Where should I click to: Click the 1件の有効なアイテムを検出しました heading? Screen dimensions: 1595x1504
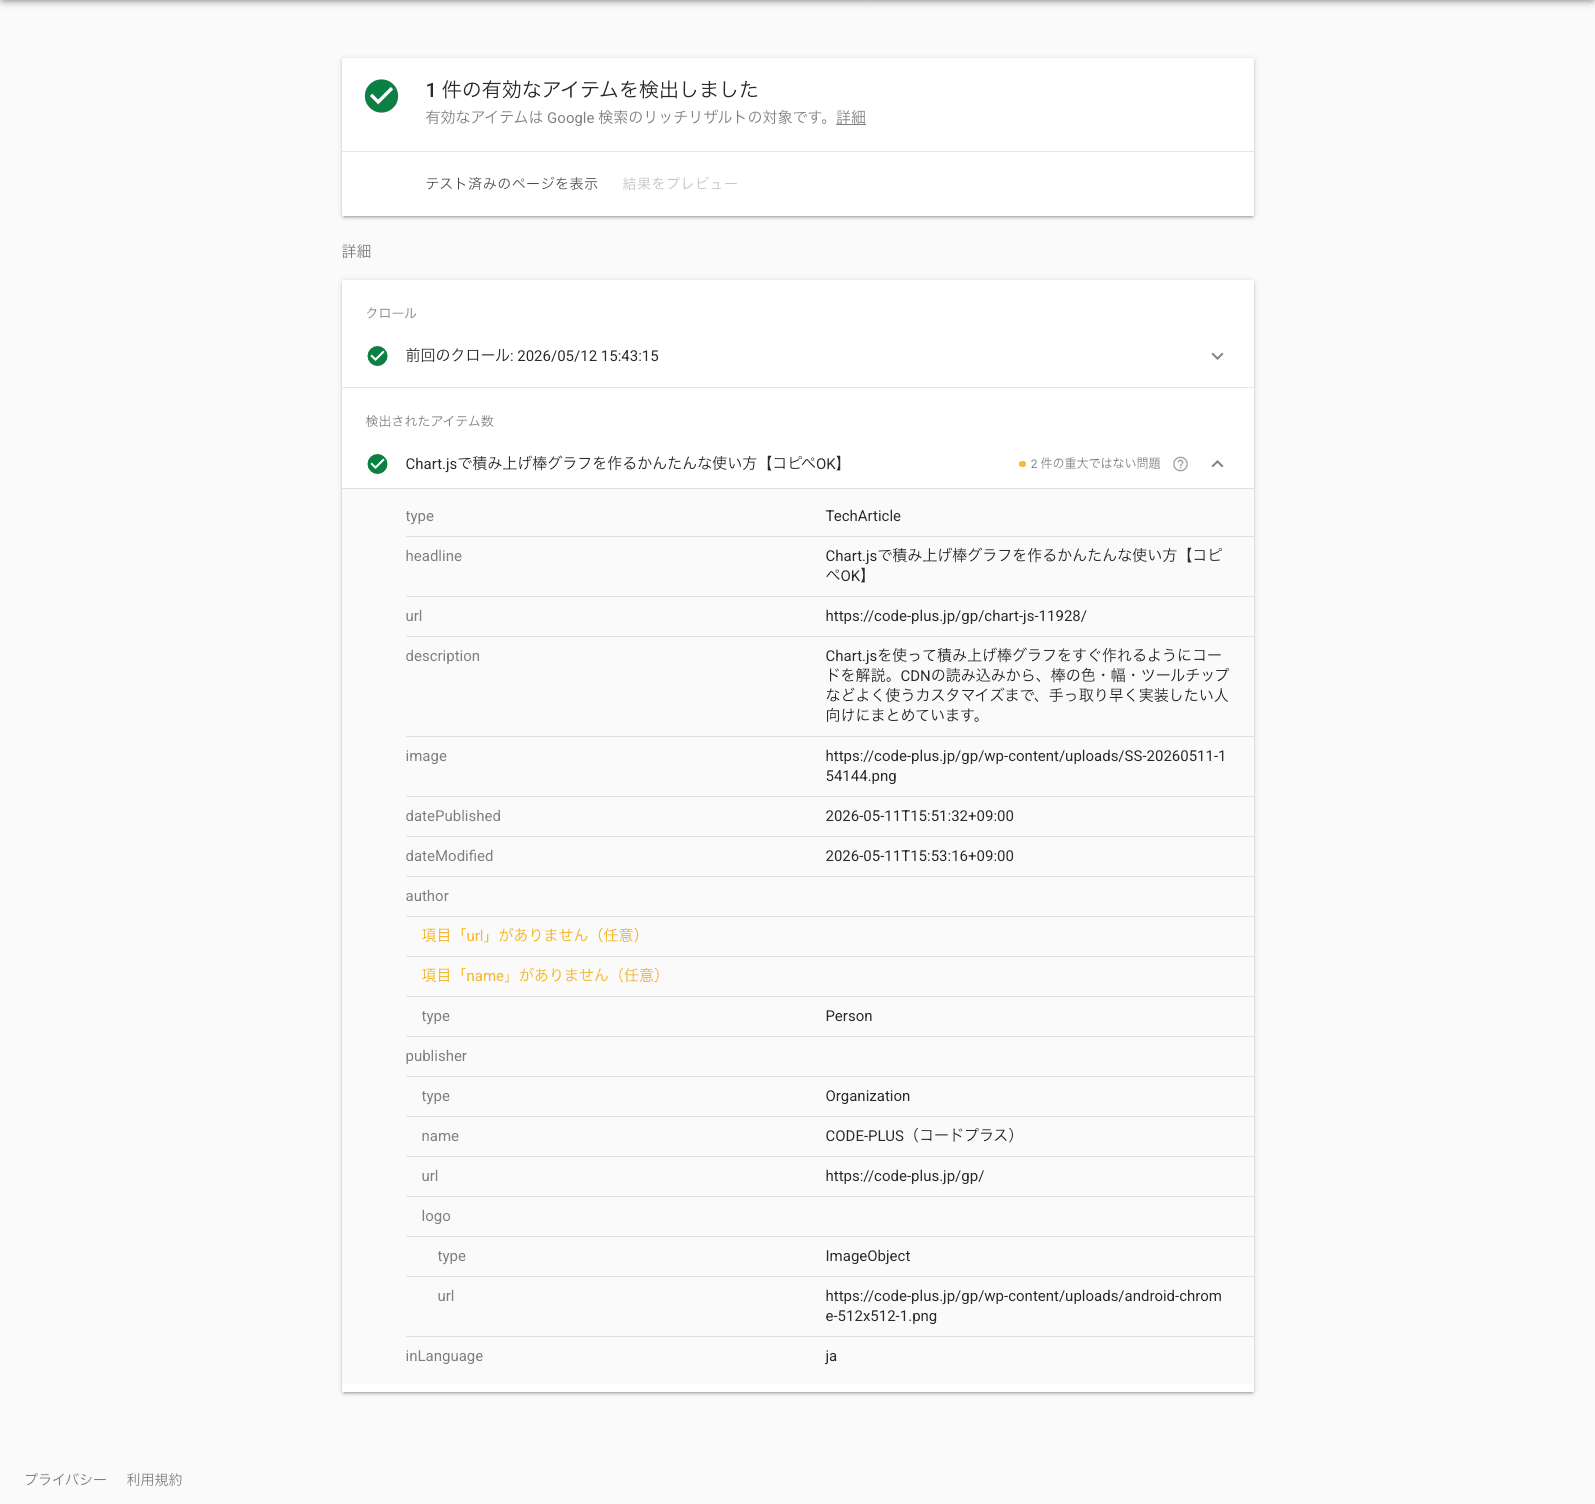pos(592,90)
